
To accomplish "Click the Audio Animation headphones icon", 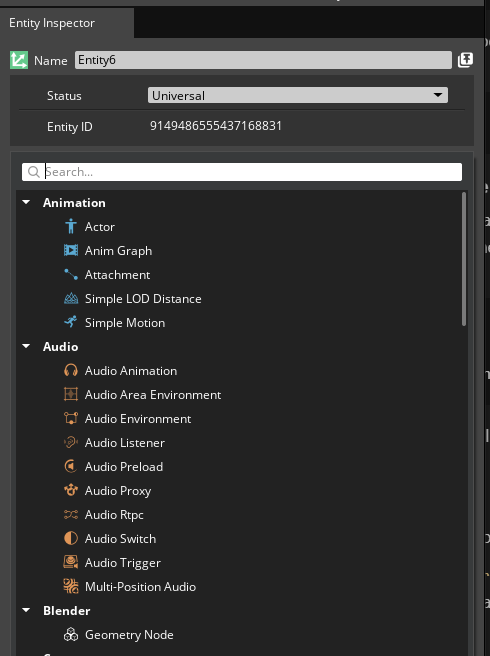I will click(x=71, y=370).
